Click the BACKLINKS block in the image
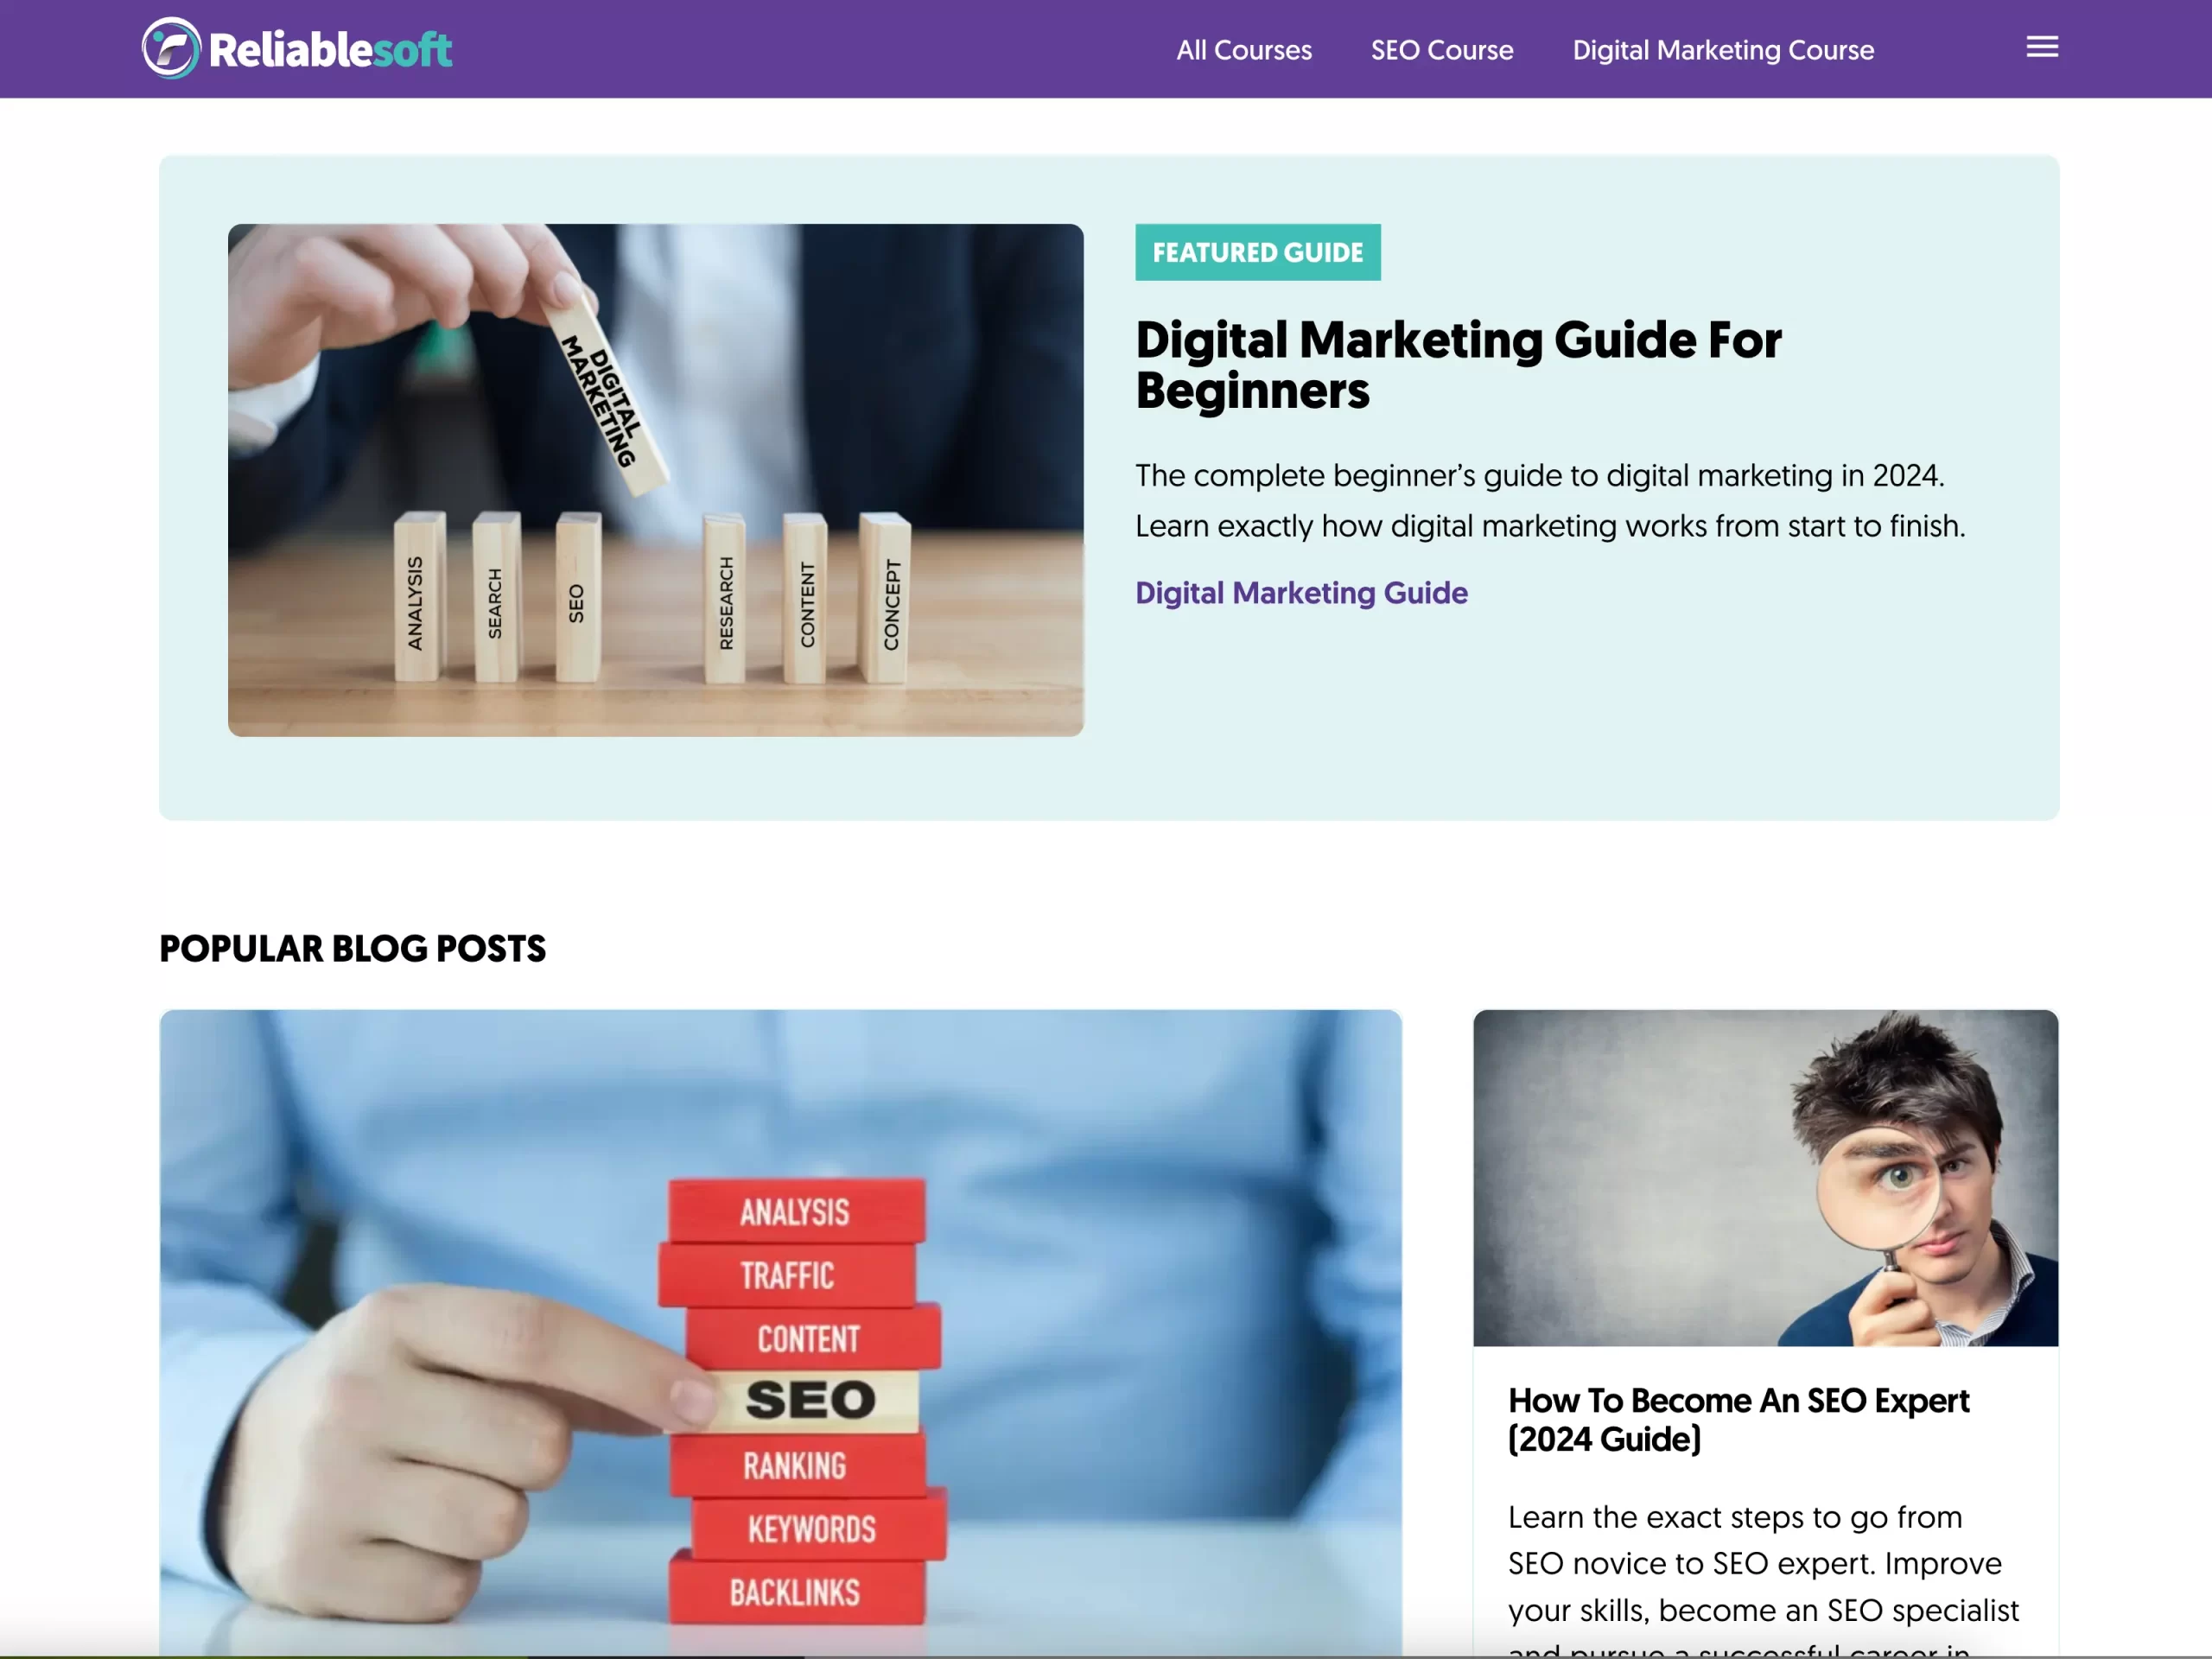 click(x=796, y=1591)
